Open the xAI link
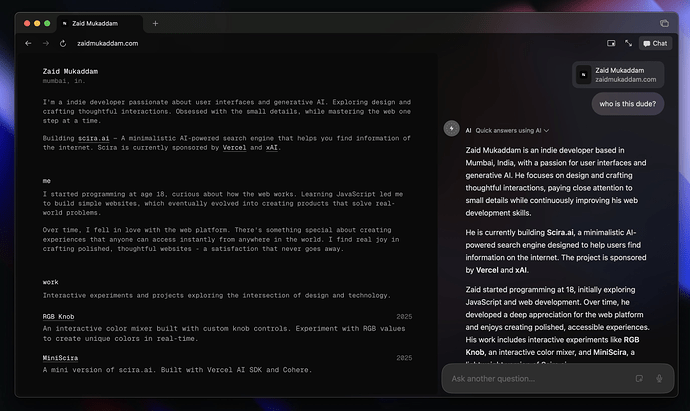 pyautogui.click(x=272, y=148)
